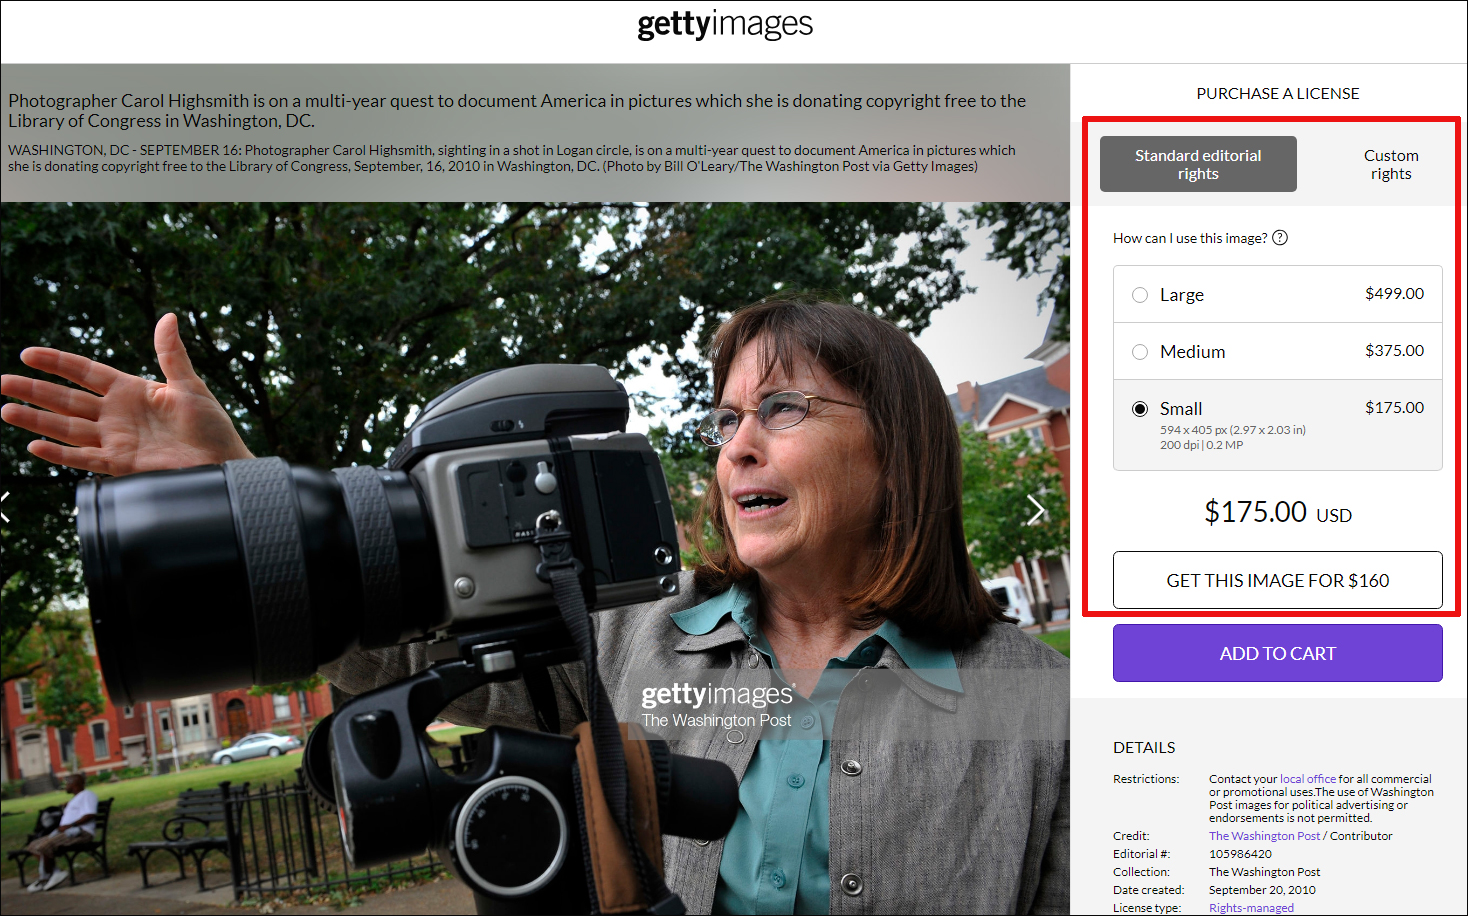Viewport: 1468px width, 916px height.
Task: Click the ADD TO CART button
Action: click(1278, 653)
